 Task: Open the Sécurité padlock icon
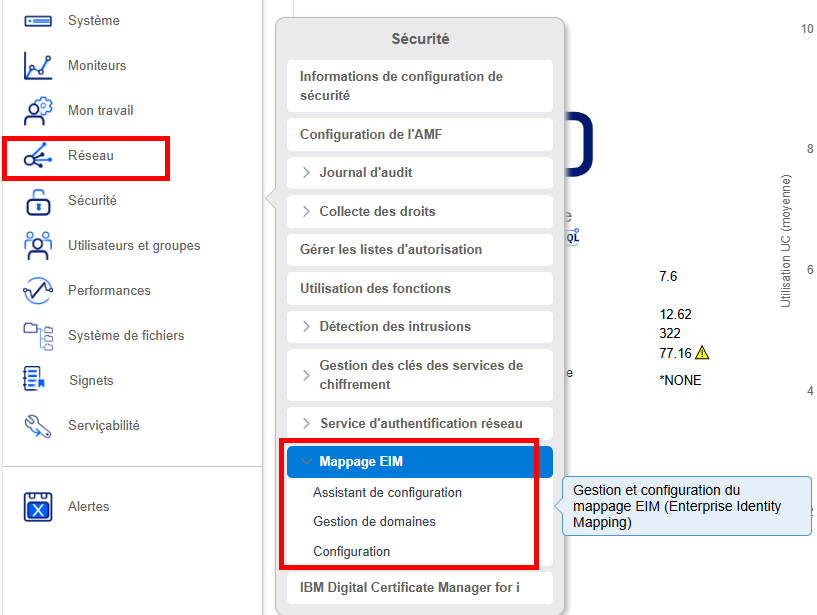pyautogui.click(x=37, y=201)
